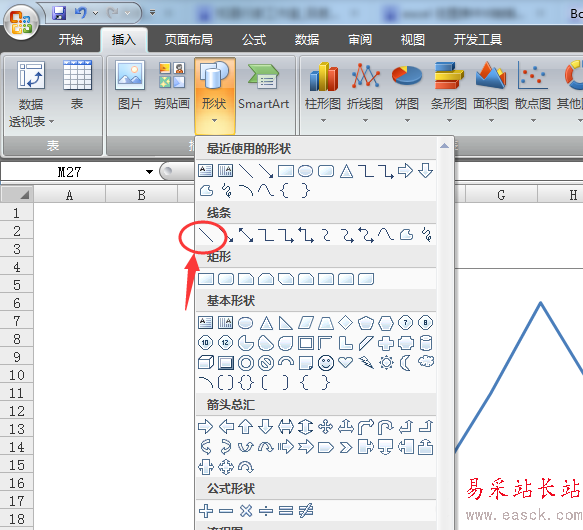Open the 面积图 area chart dropdown
The image size is (583, 530).
click(x=491, y=93)
